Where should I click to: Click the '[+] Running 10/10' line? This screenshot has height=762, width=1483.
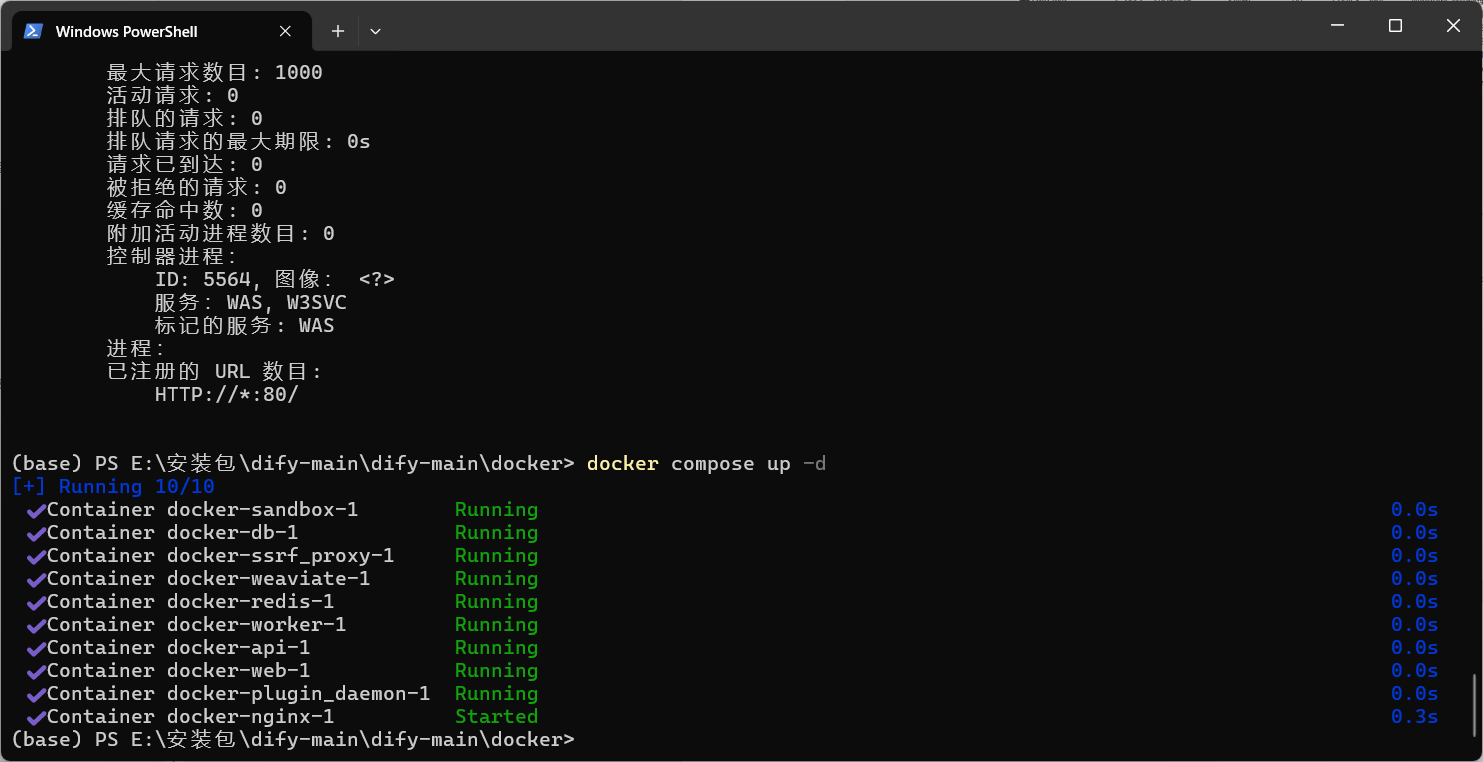pyautogui.click(x=113, y=487)
